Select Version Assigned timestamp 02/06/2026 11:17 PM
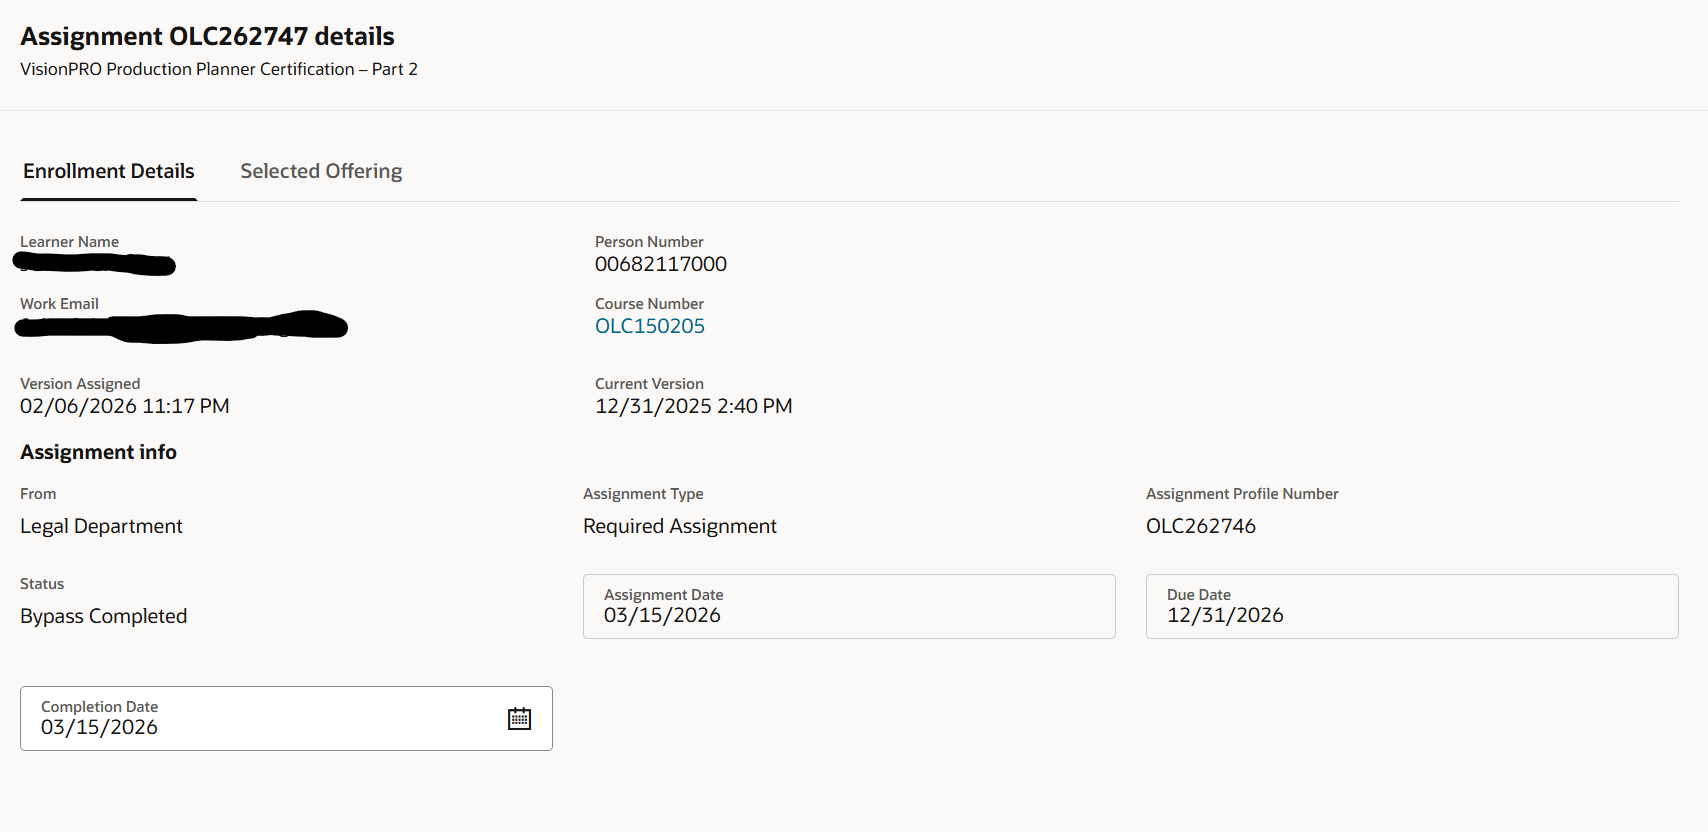Screen dimensions: 1708x832 coord(125,406)
